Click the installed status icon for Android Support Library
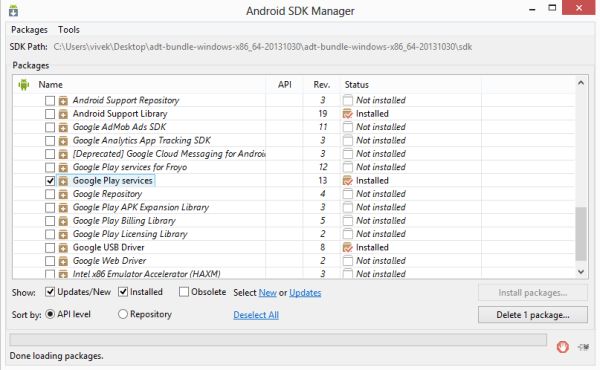 [x=347, y=114]
